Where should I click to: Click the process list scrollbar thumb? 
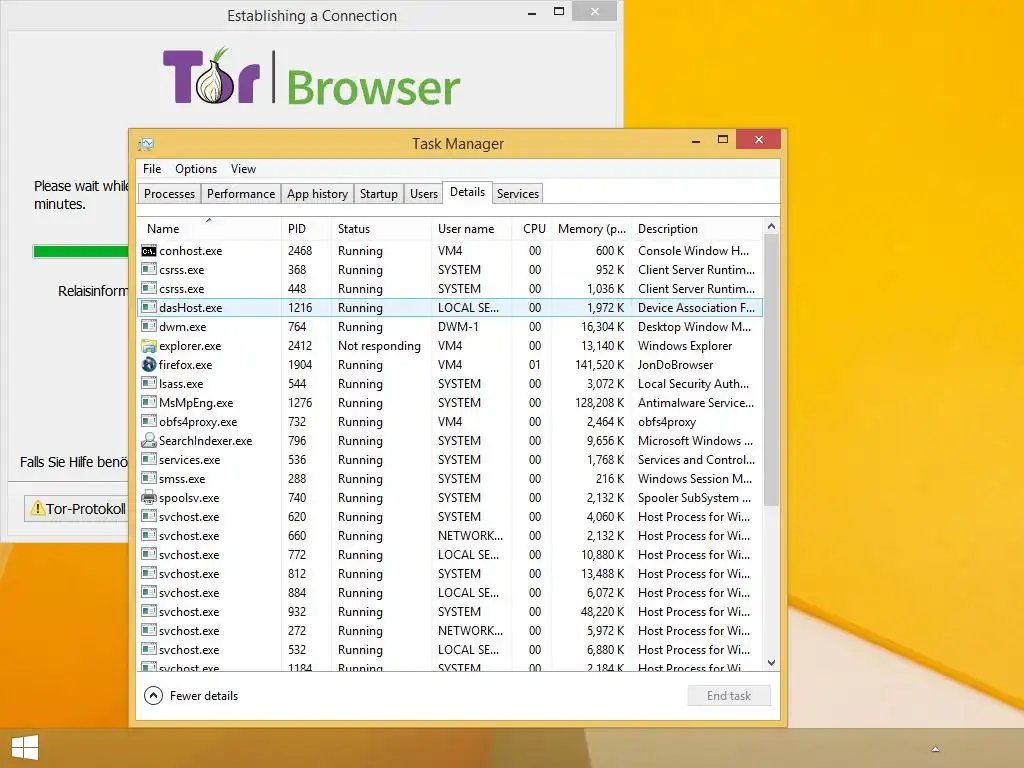coord(771,369)
